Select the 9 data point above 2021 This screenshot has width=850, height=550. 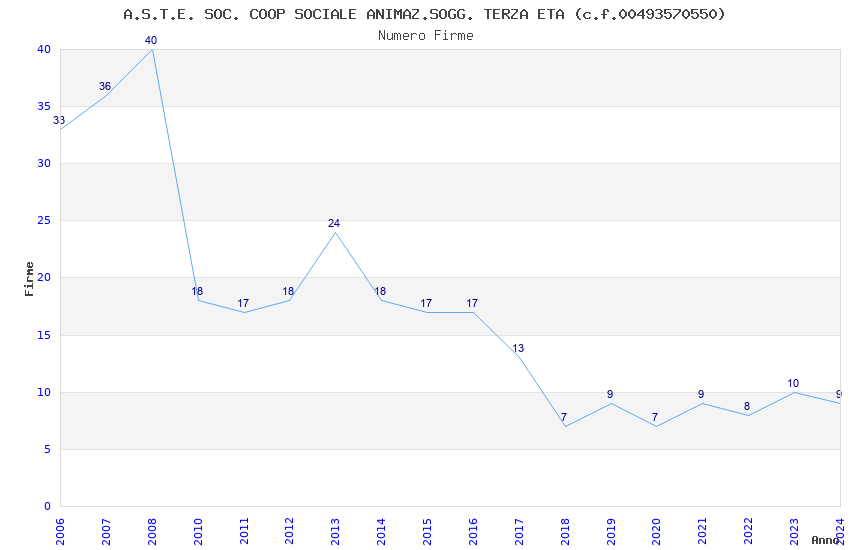click(x=701, y=394)
